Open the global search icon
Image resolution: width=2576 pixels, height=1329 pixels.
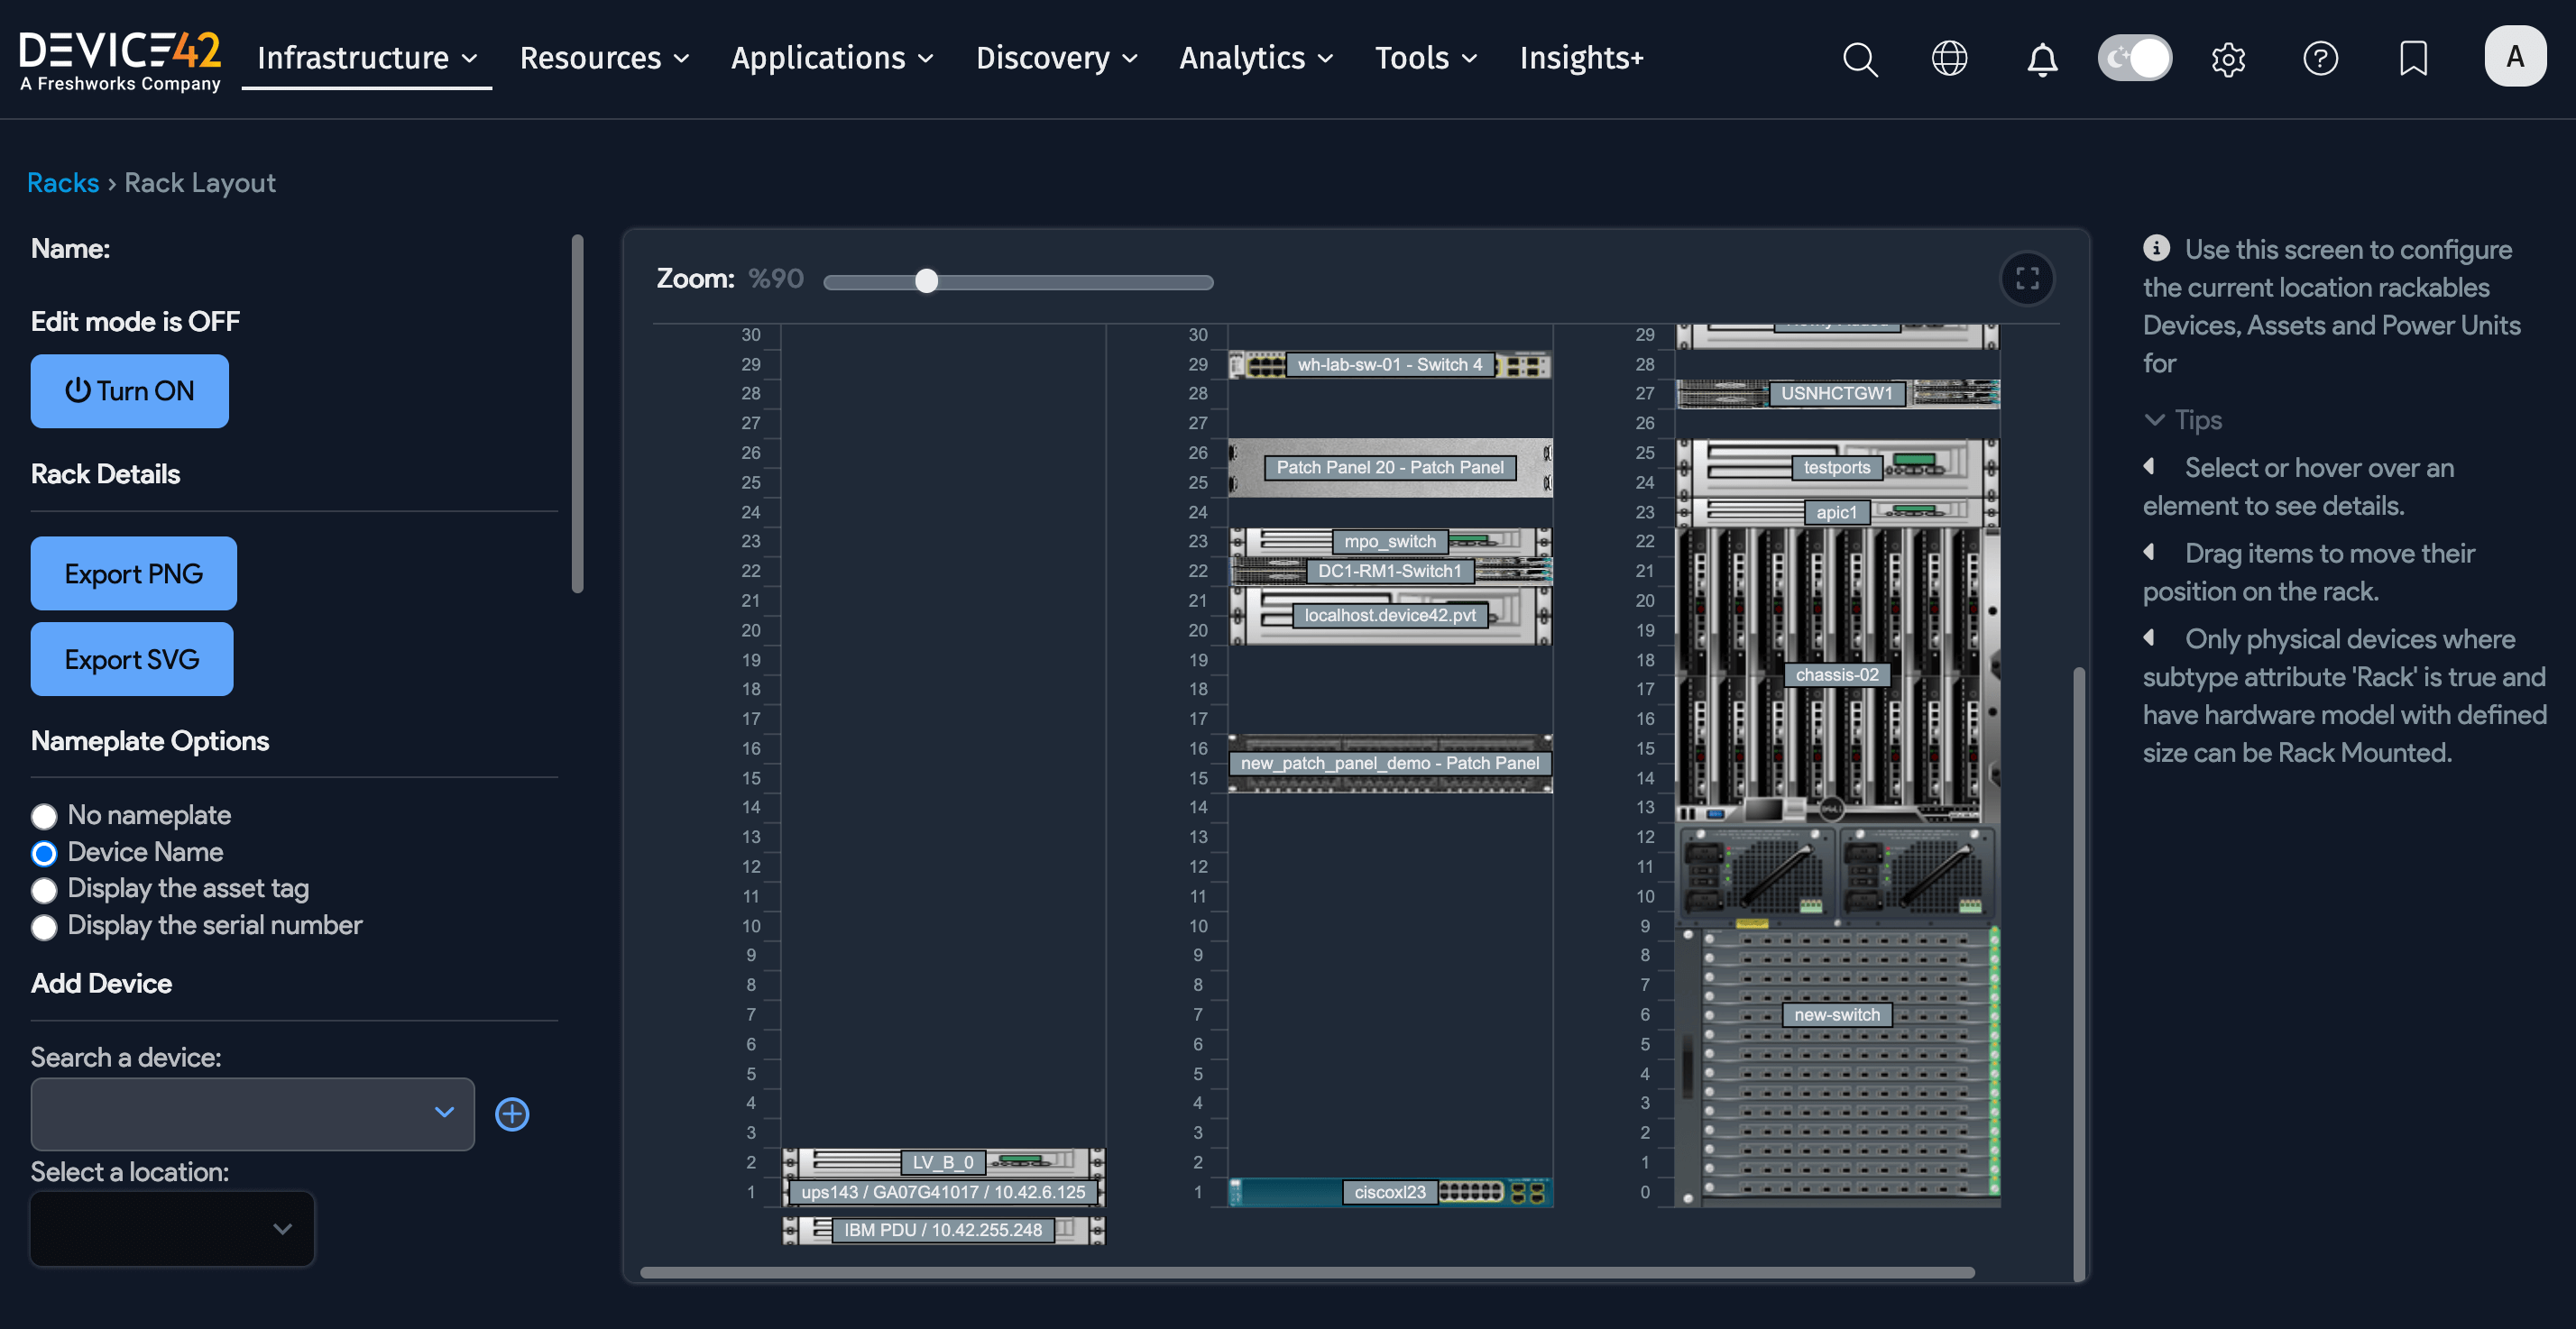pyautogui.click(x=1860, y=59)
